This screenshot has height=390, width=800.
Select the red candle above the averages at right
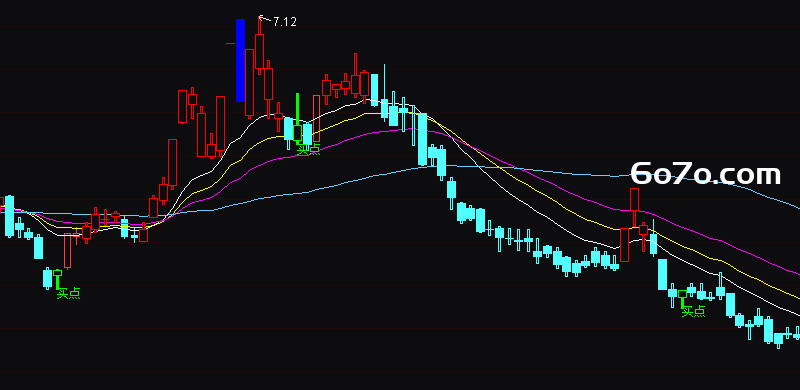coord(634,200)
